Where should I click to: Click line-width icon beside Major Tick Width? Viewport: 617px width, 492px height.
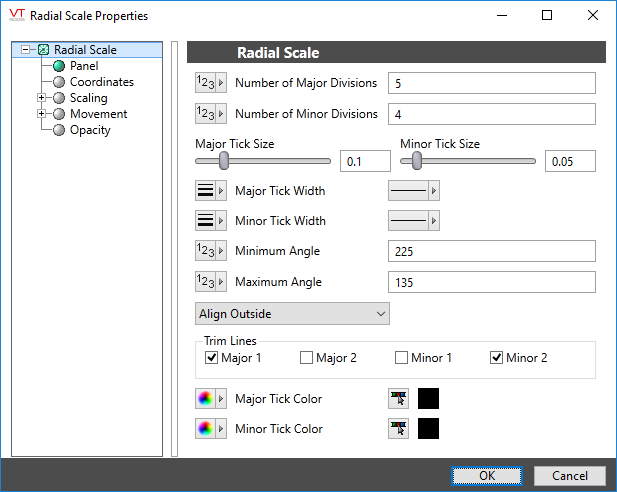coord(205,191)
